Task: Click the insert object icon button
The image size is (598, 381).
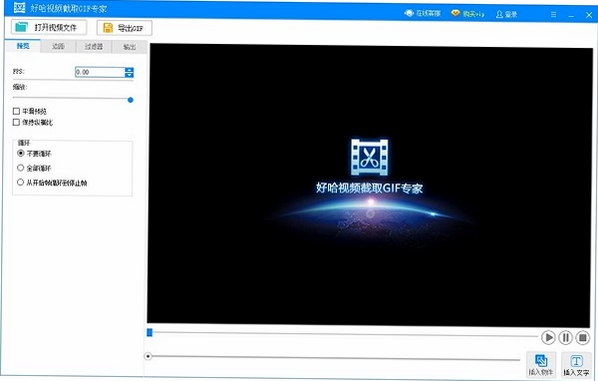Action: [541, 364]
